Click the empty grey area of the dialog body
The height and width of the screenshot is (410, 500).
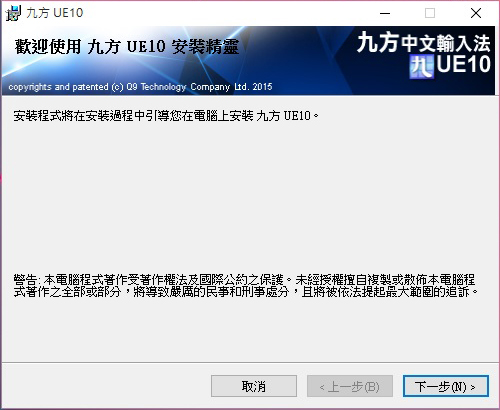pyautogui.click(x=250, y=197)
